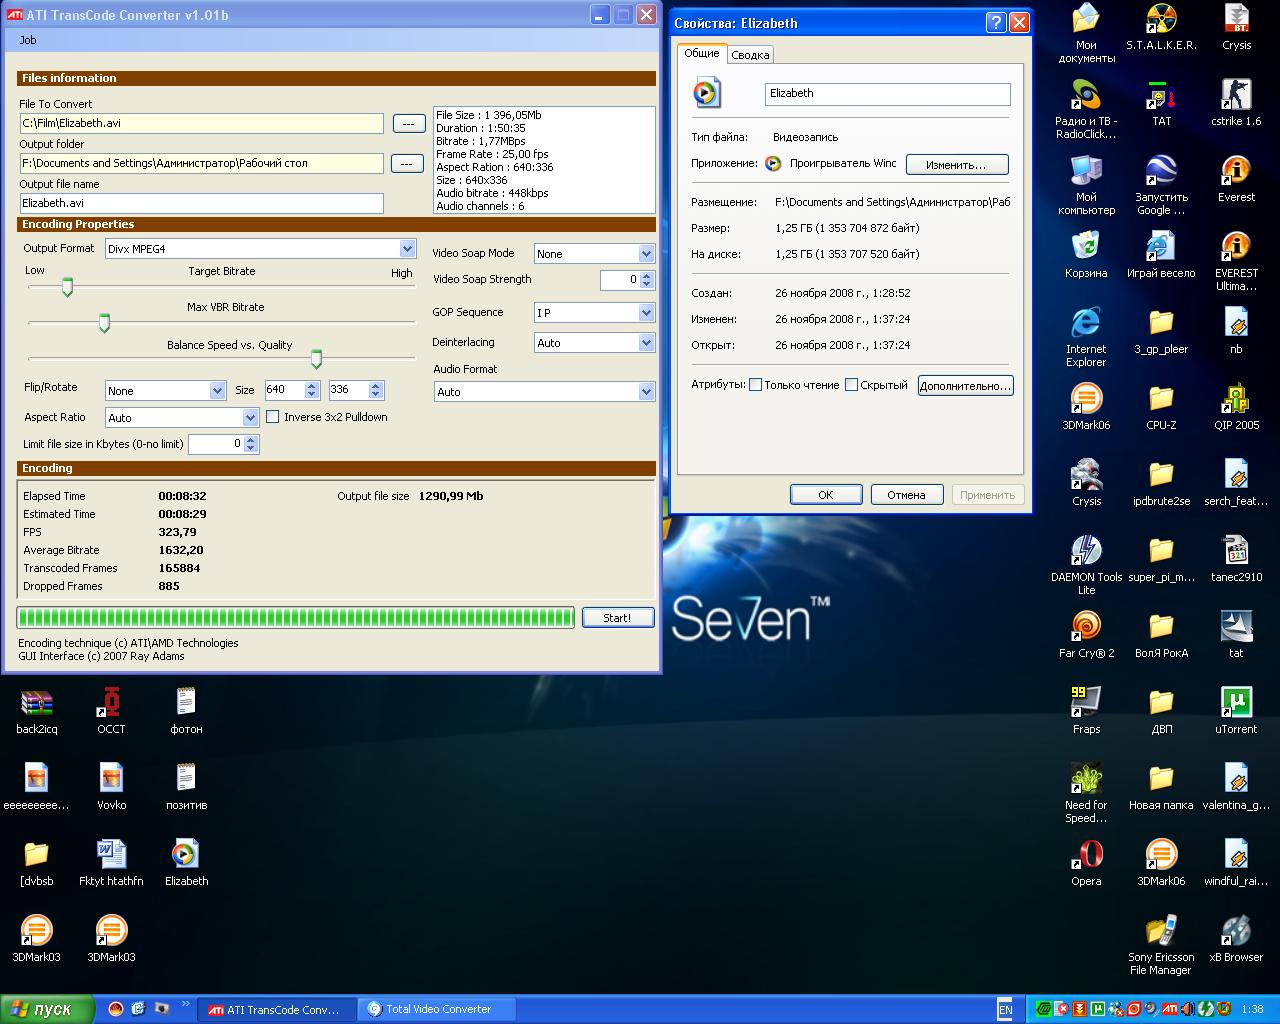Click Изменить... to change application
This screenshot has width=1280, height=1024.
956,165
